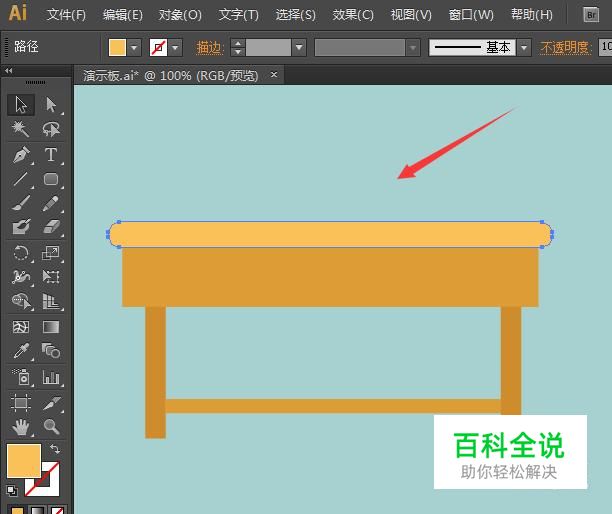Viewport: 612px width, 514px height.
Task: Select the Zoom tool
Action: 51,427
